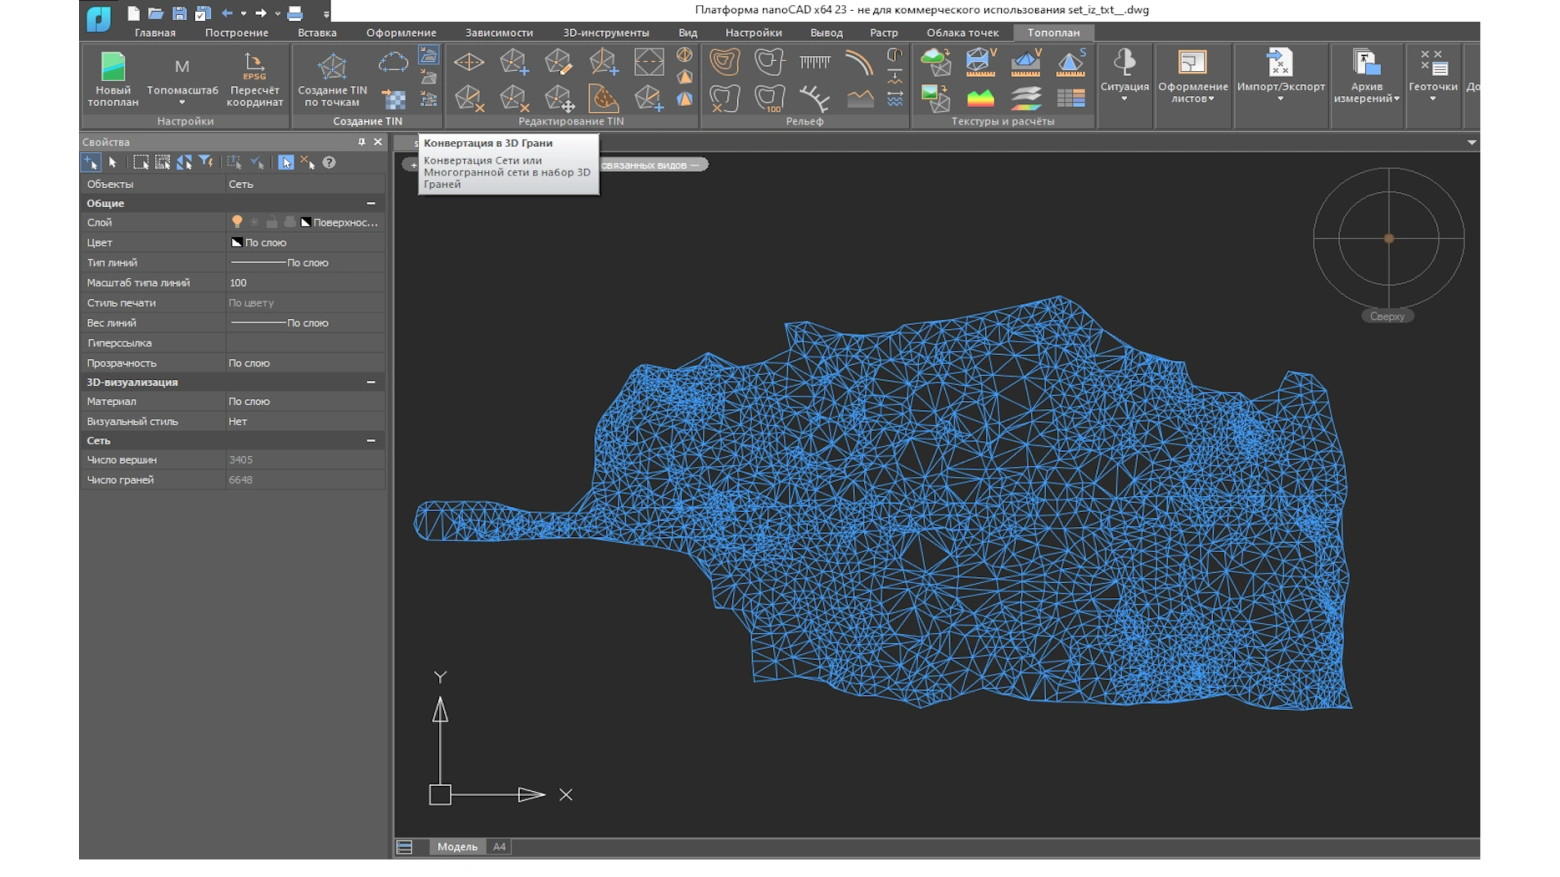Toggle the layer lightbulb visibility icon
Viewport: 1560px width, 877px height.
pyautogui.click(x=237, y=222)
